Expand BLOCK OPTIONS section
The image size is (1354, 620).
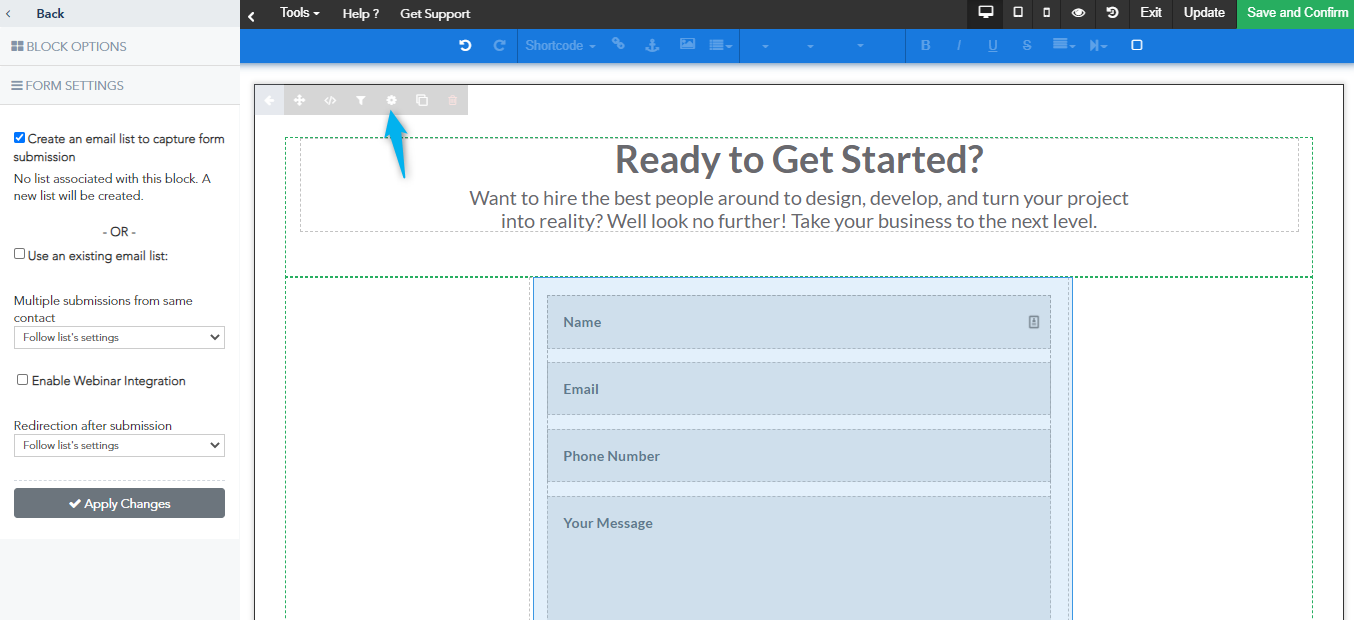[x=120, y=46]
